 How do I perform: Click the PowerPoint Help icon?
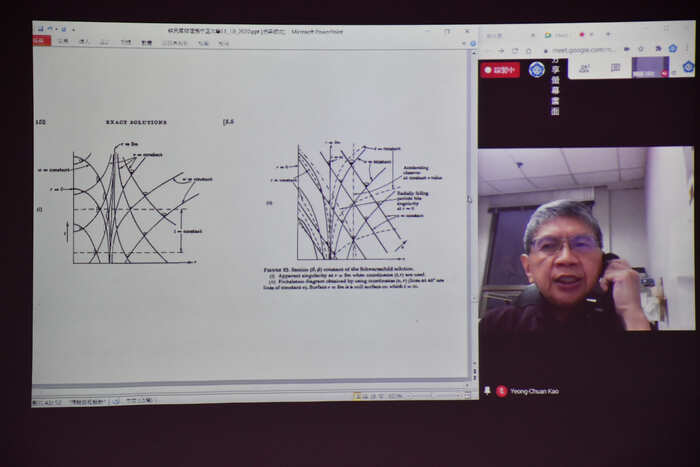click(473, 43)
